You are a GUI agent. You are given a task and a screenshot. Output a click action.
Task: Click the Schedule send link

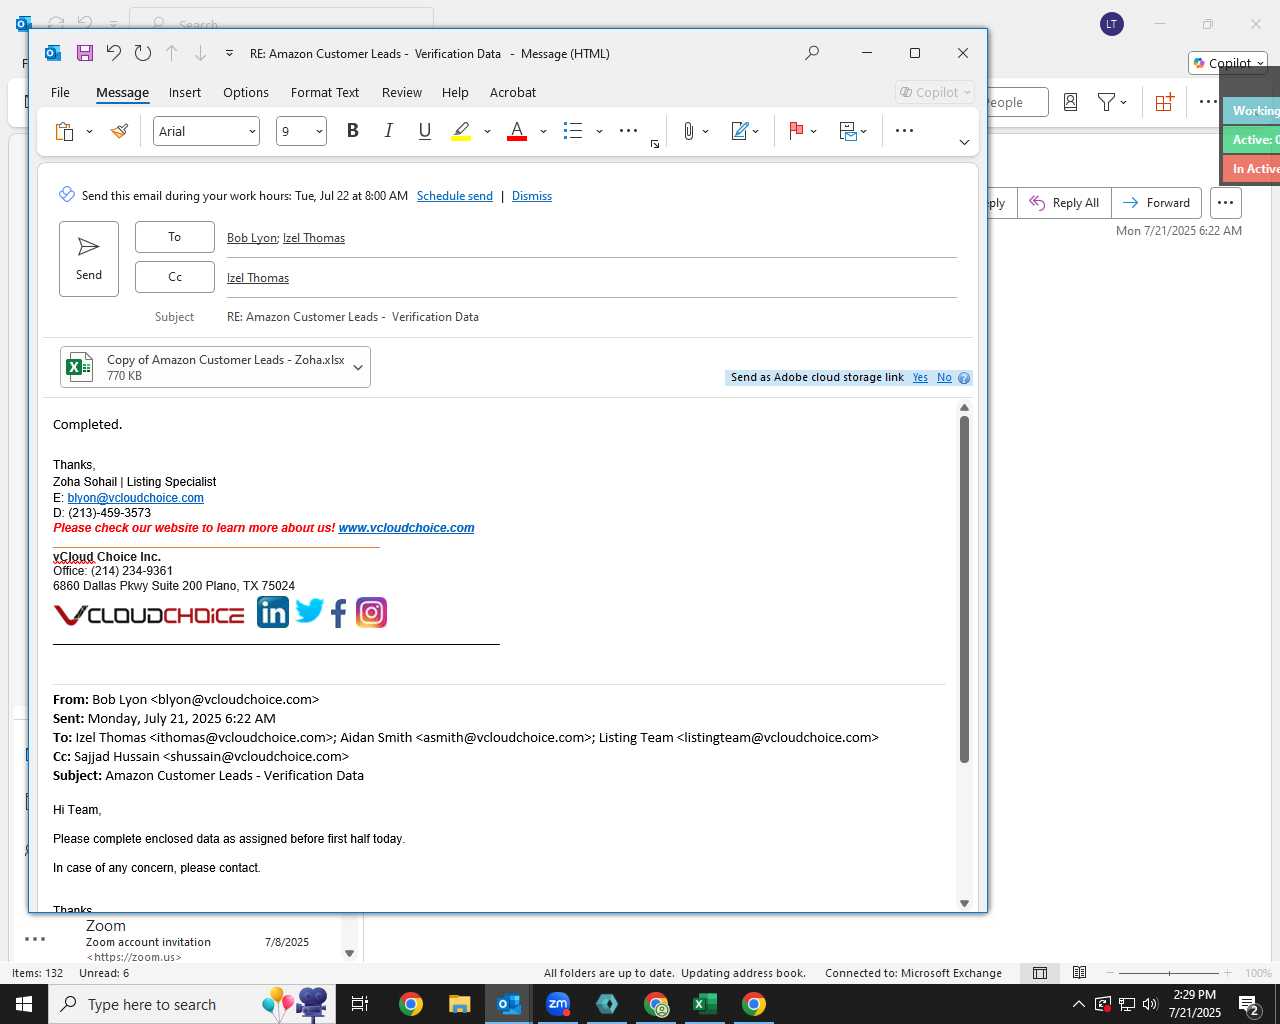point(455,196)
